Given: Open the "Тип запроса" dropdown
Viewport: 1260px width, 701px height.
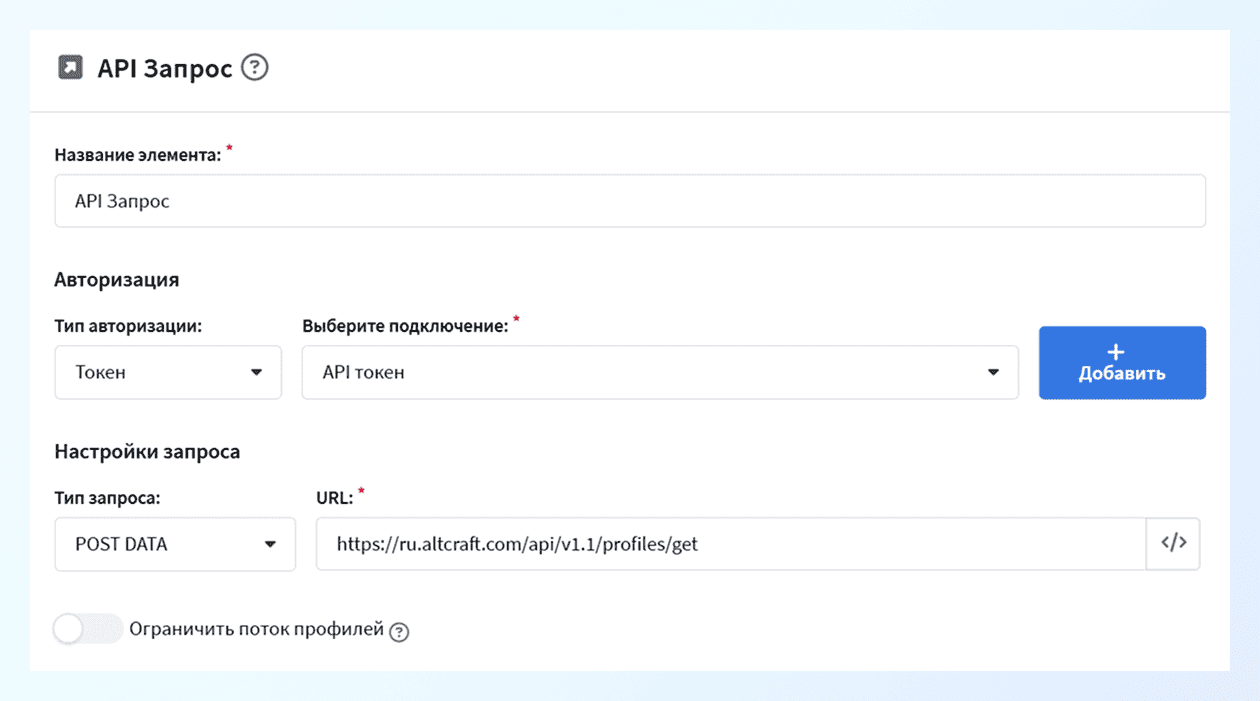Looking at the screenshot, I should pos(175,544).
